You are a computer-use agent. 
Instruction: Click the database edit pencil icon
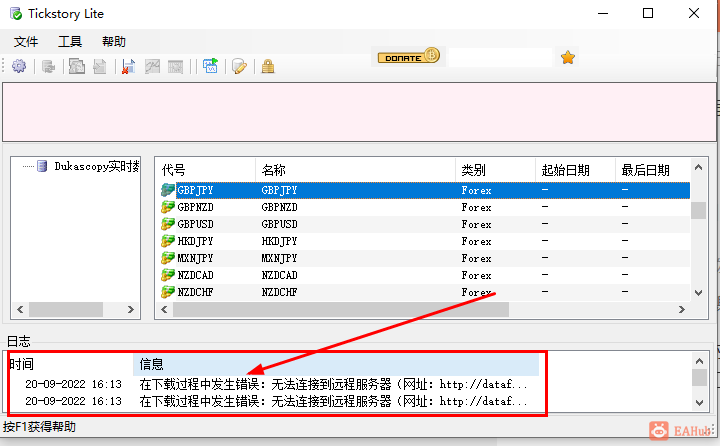point(239,67)
